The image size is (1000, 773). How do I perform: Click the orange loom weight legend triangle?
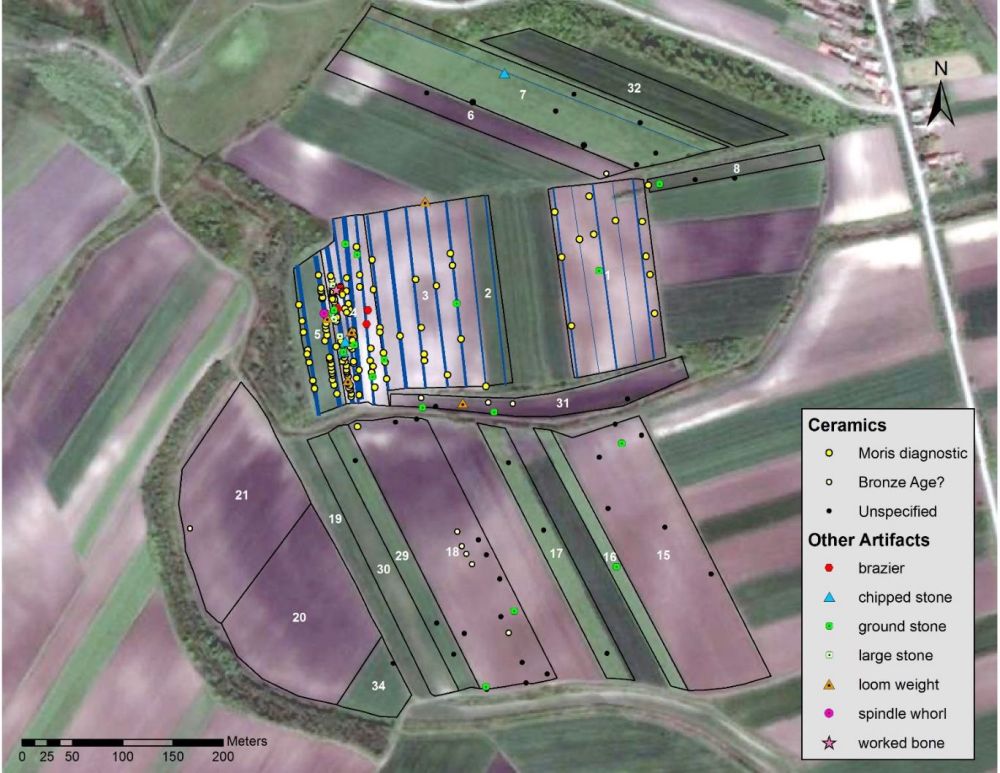point(829,684)
